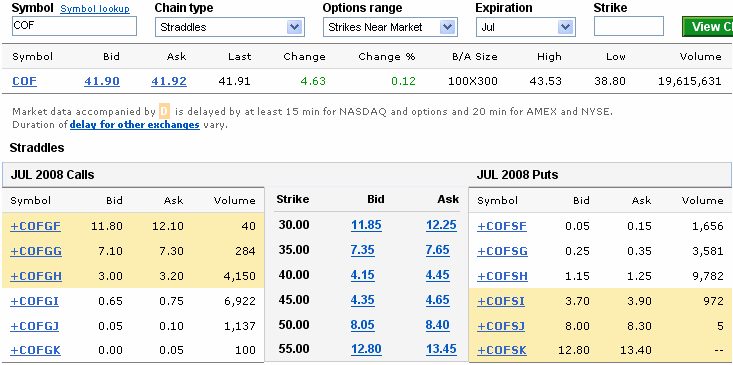Open put option +COFSF
The image size is (733, 365).
(502, 226)
